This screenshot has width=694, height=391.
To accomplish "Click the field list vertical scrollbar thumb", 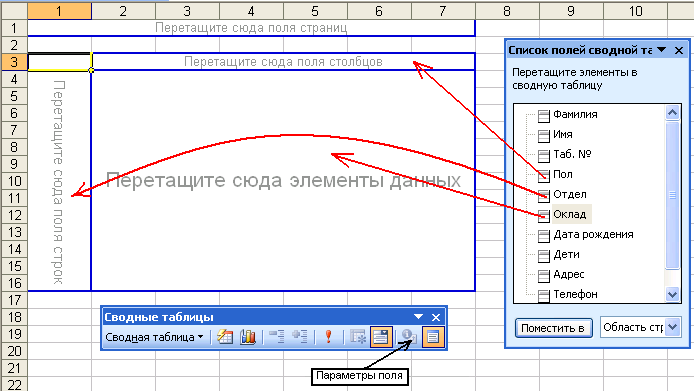I will tap(672, 195).
